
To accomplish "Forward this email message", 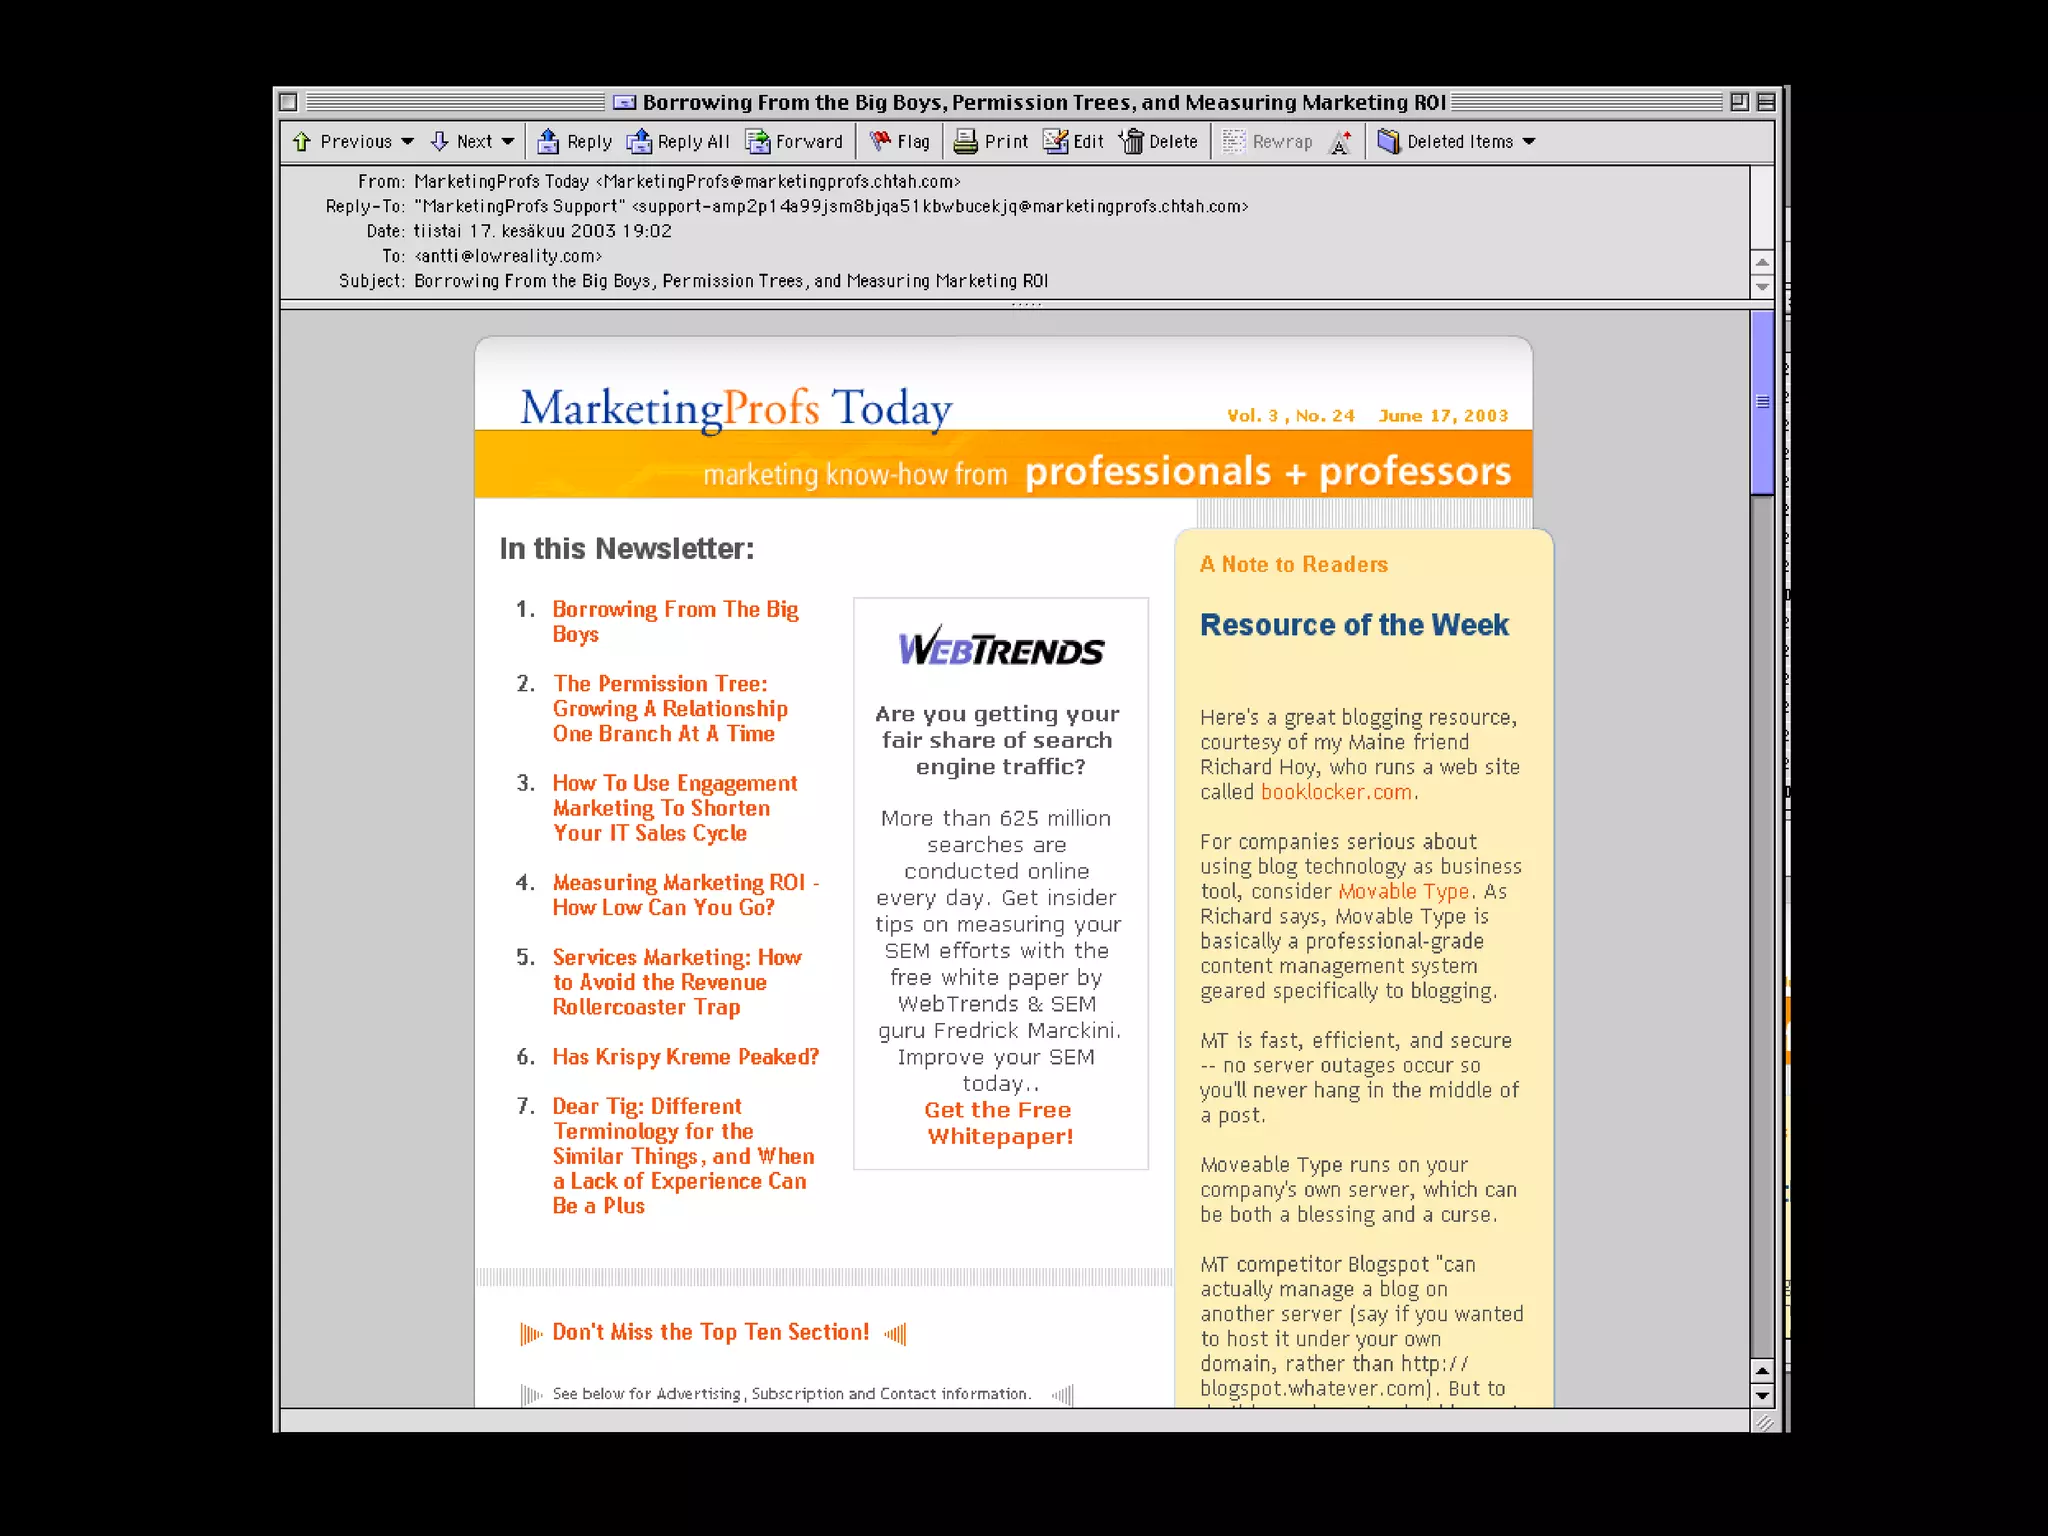I will 758,142.
